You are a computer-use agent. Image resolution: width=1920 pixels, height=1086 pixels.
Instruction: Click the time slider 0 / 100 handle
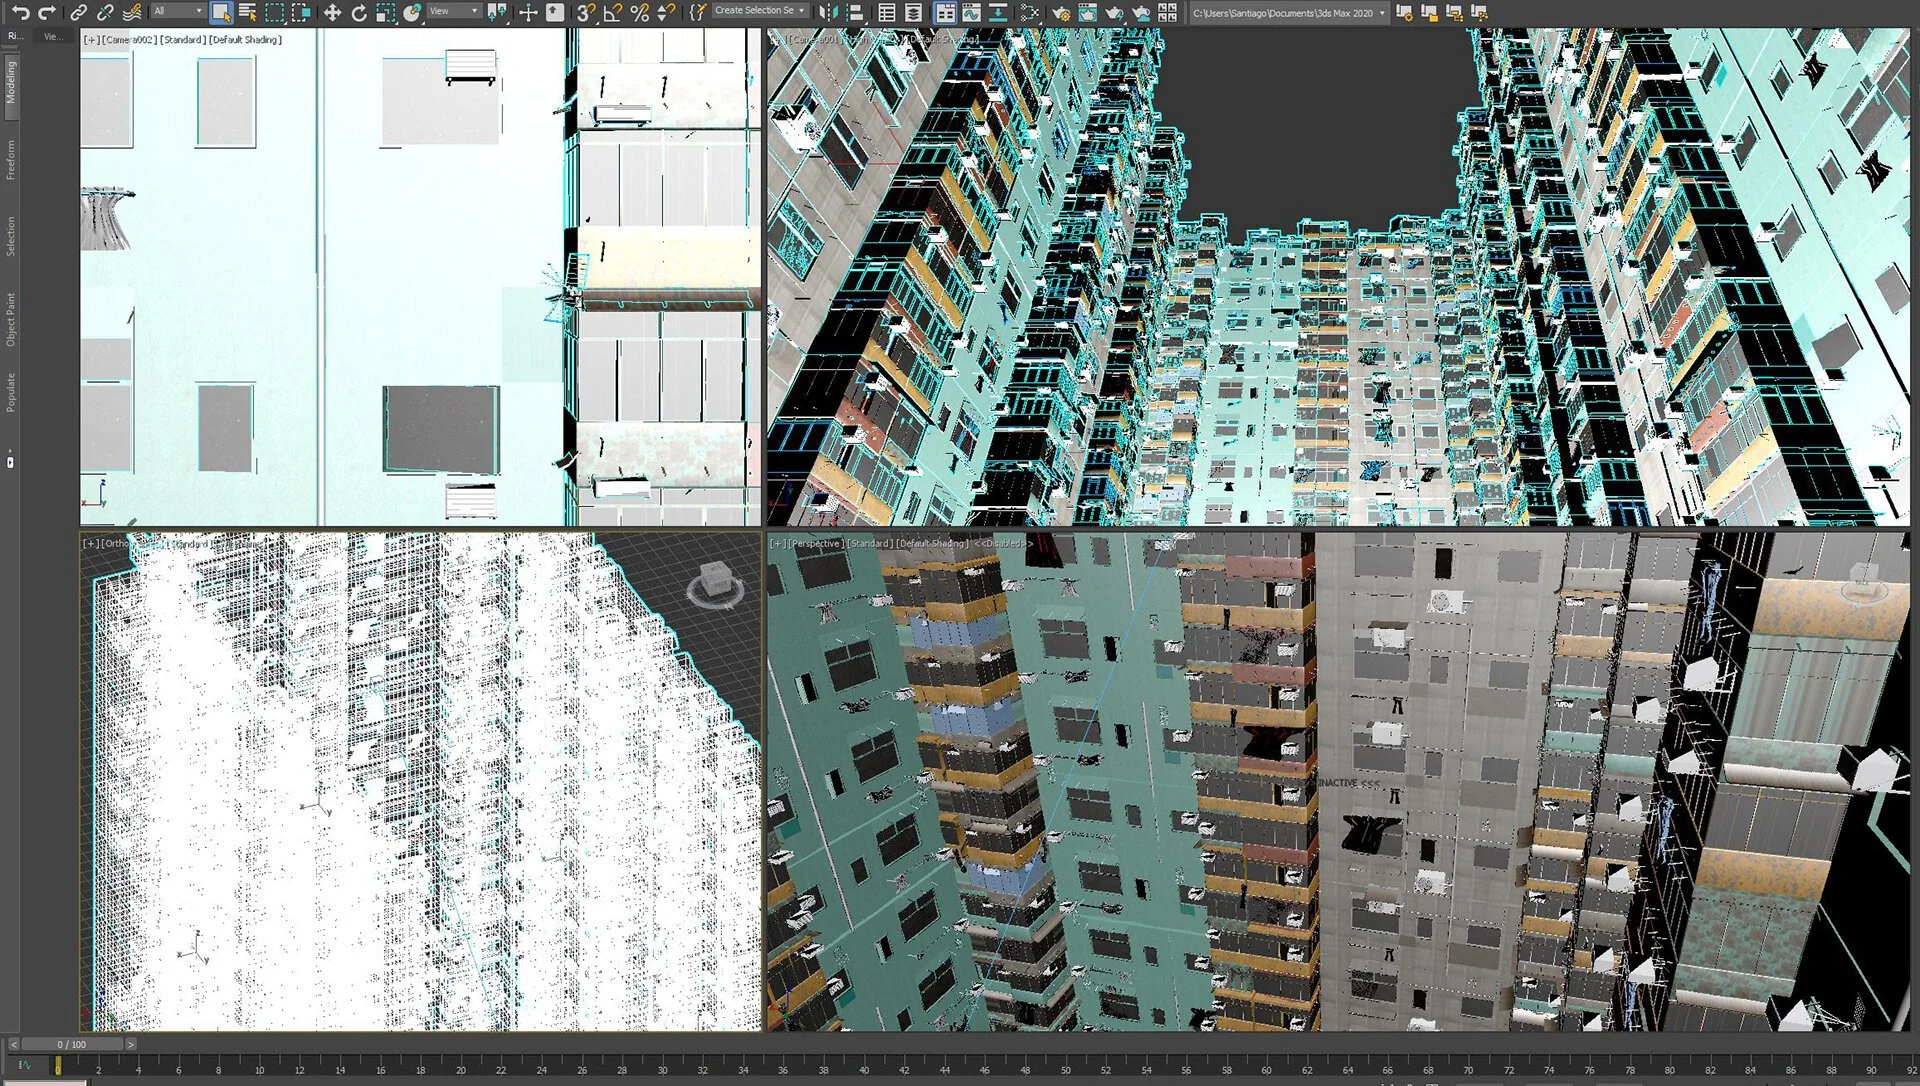[71, 1044]
